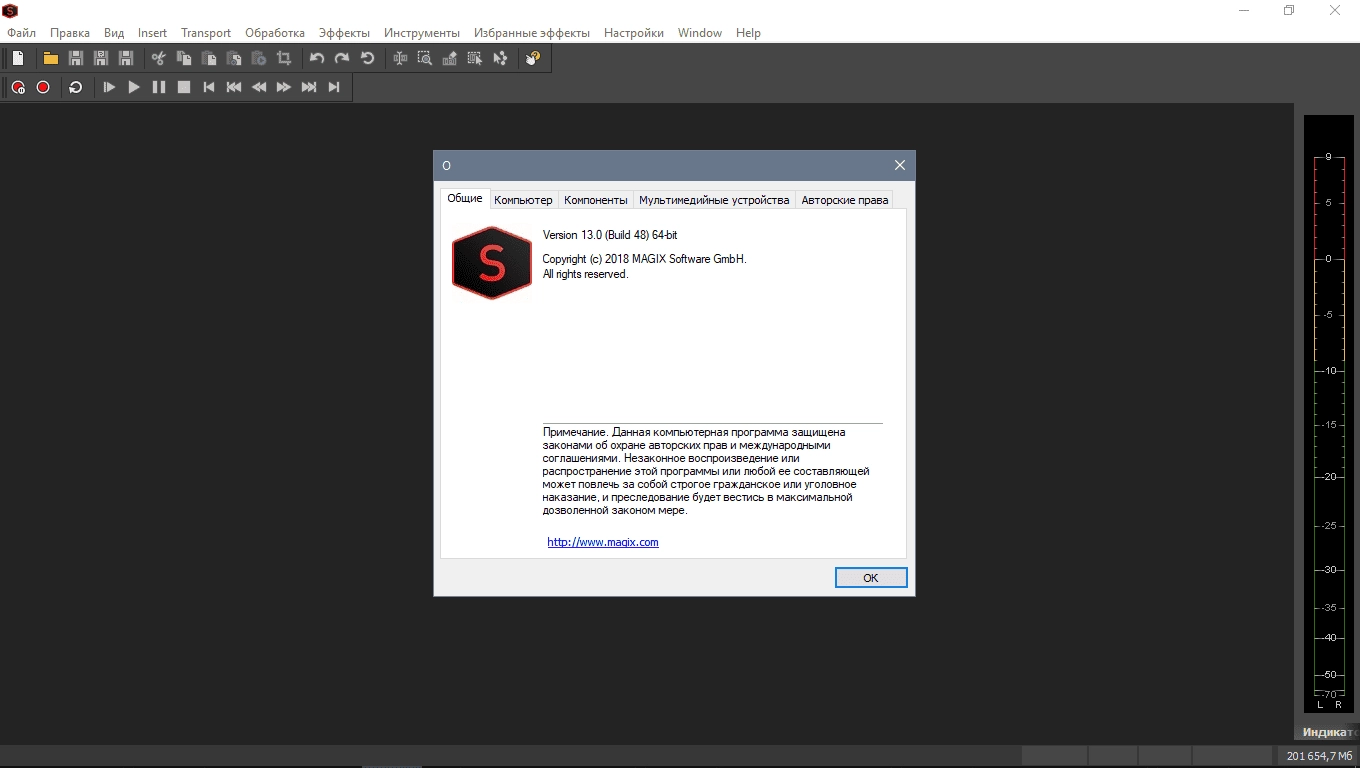
Task: Close the About dialog with X
Action: pyautogui.click(x=900, y=165)
